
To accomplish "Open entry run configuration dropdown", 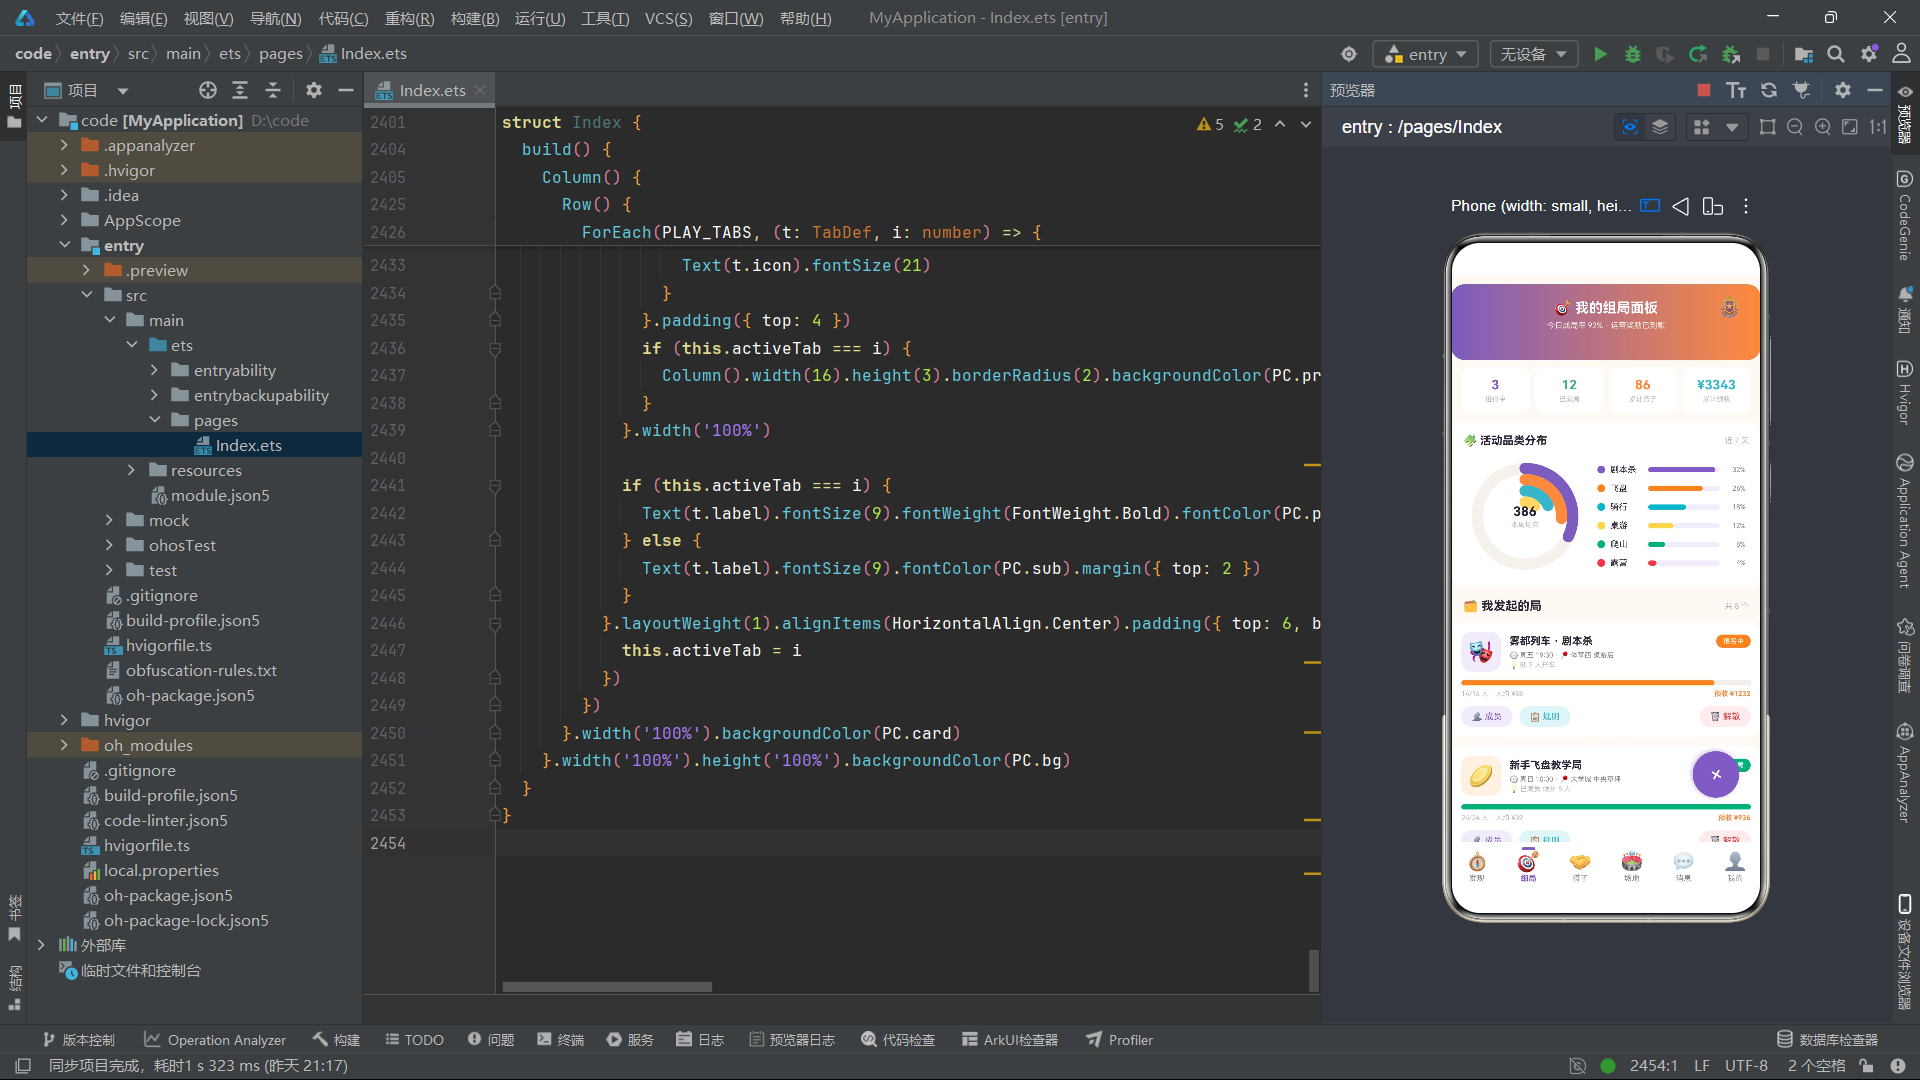I will [1425, 54].
